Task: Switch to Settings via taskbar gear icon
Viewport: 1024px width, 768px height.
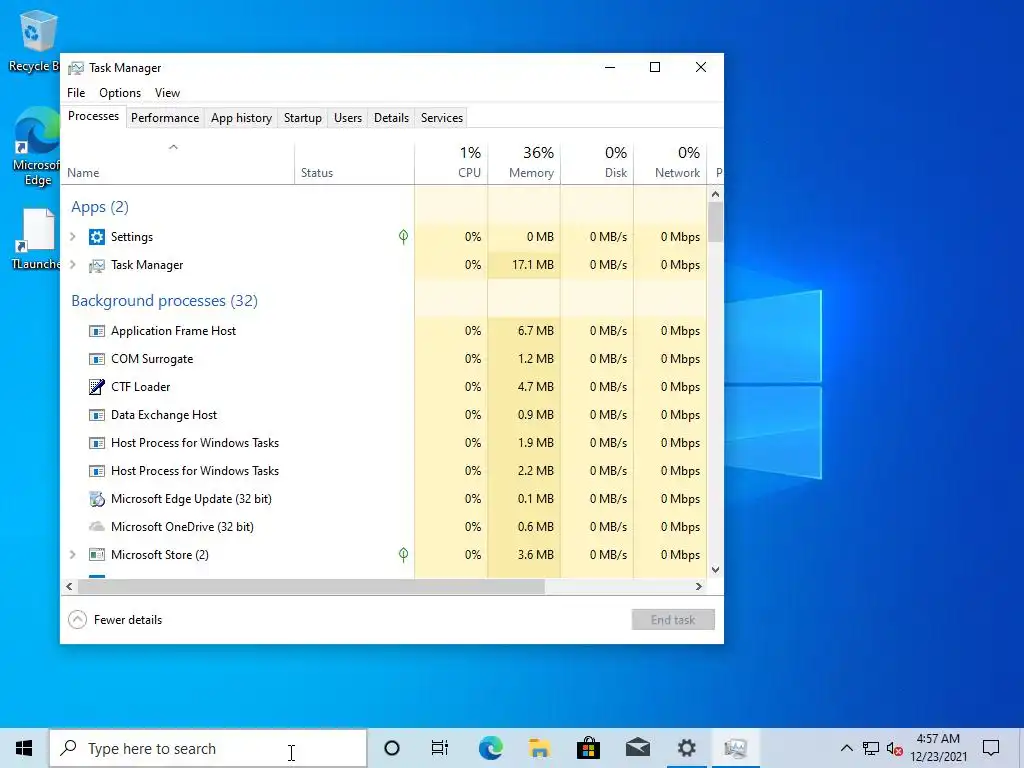Action: [686, 748]
